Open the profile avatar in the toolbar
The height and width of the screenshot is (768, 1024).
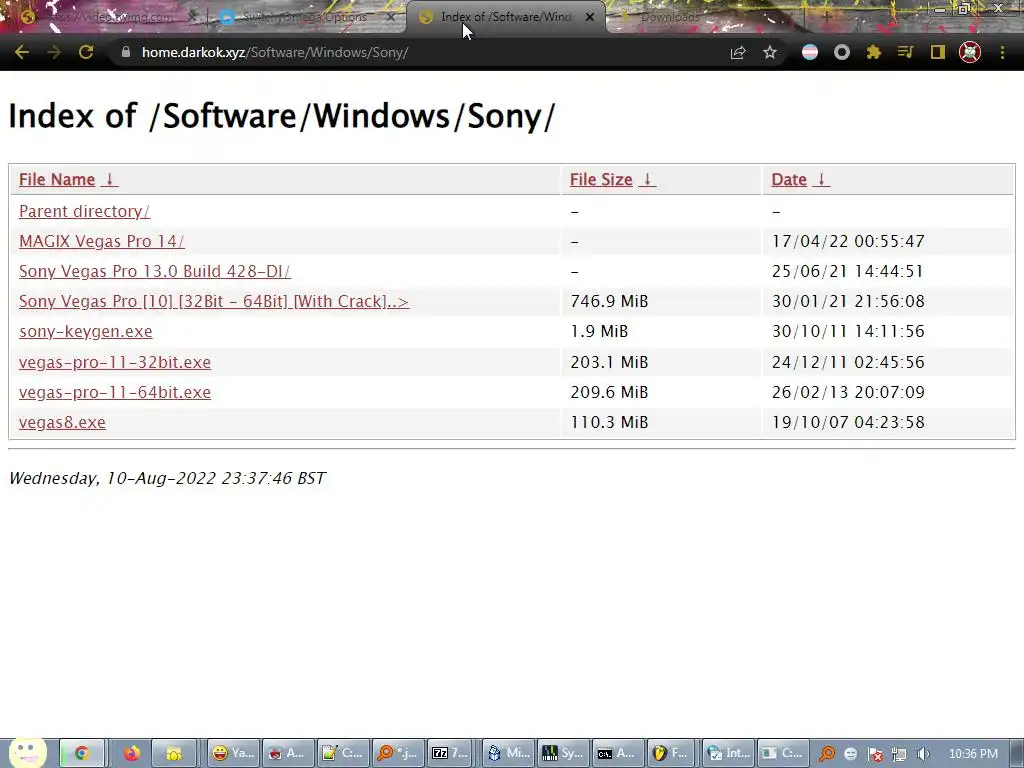(x=970, y=52)
